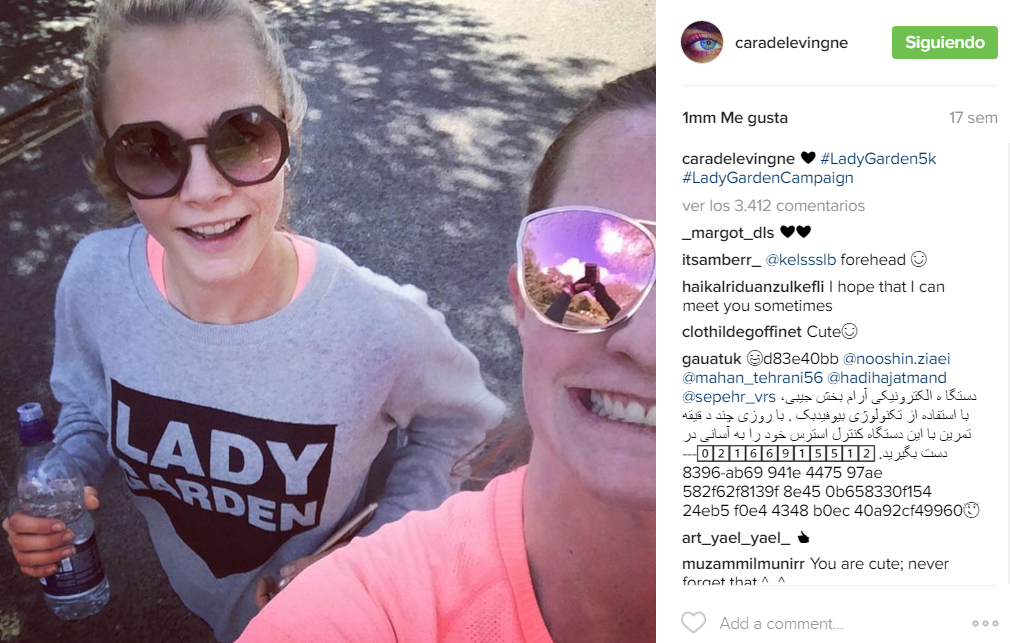Open itsamberr_ commenter profile
Viewport: 1010px width, 643px height.
pyautogui.click(x=721, y=260)
